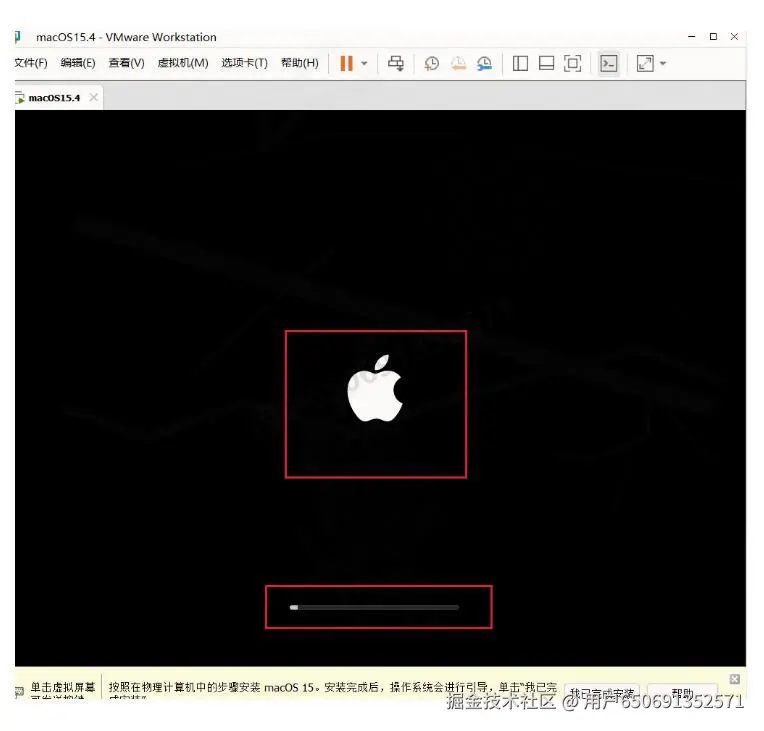Click the VMware Workstation title bar icon
764x731 pixels.
18,37
